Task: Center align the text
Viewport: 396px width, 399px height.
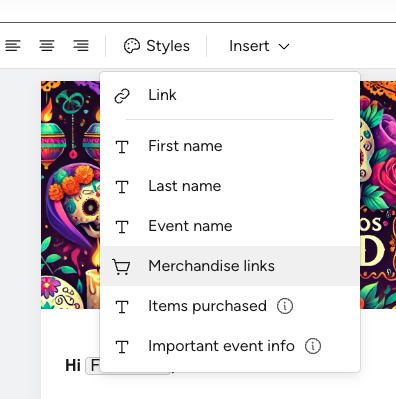Action: coord(47,46)
